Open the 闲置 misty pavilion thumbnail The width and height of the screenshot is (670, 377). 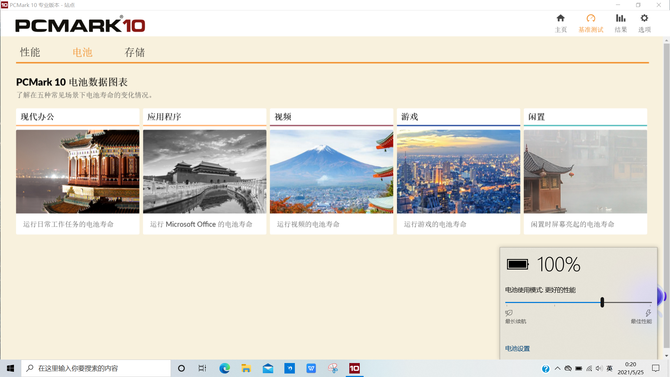click(x=585, y=171)
